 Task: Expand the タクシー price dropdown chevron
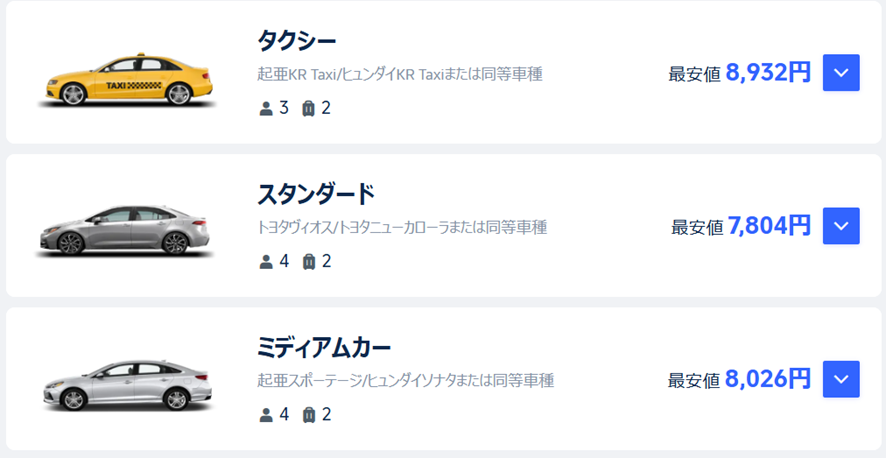point(841,73)
